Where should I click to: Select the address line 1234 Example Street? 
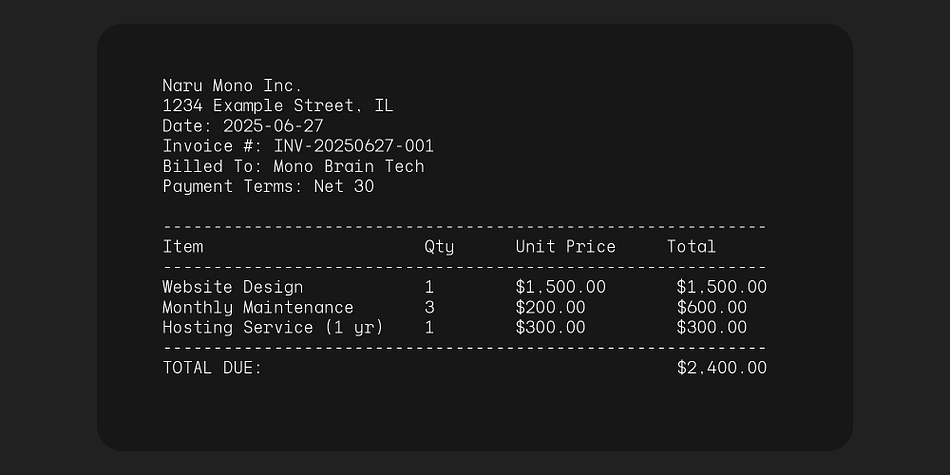277,105
